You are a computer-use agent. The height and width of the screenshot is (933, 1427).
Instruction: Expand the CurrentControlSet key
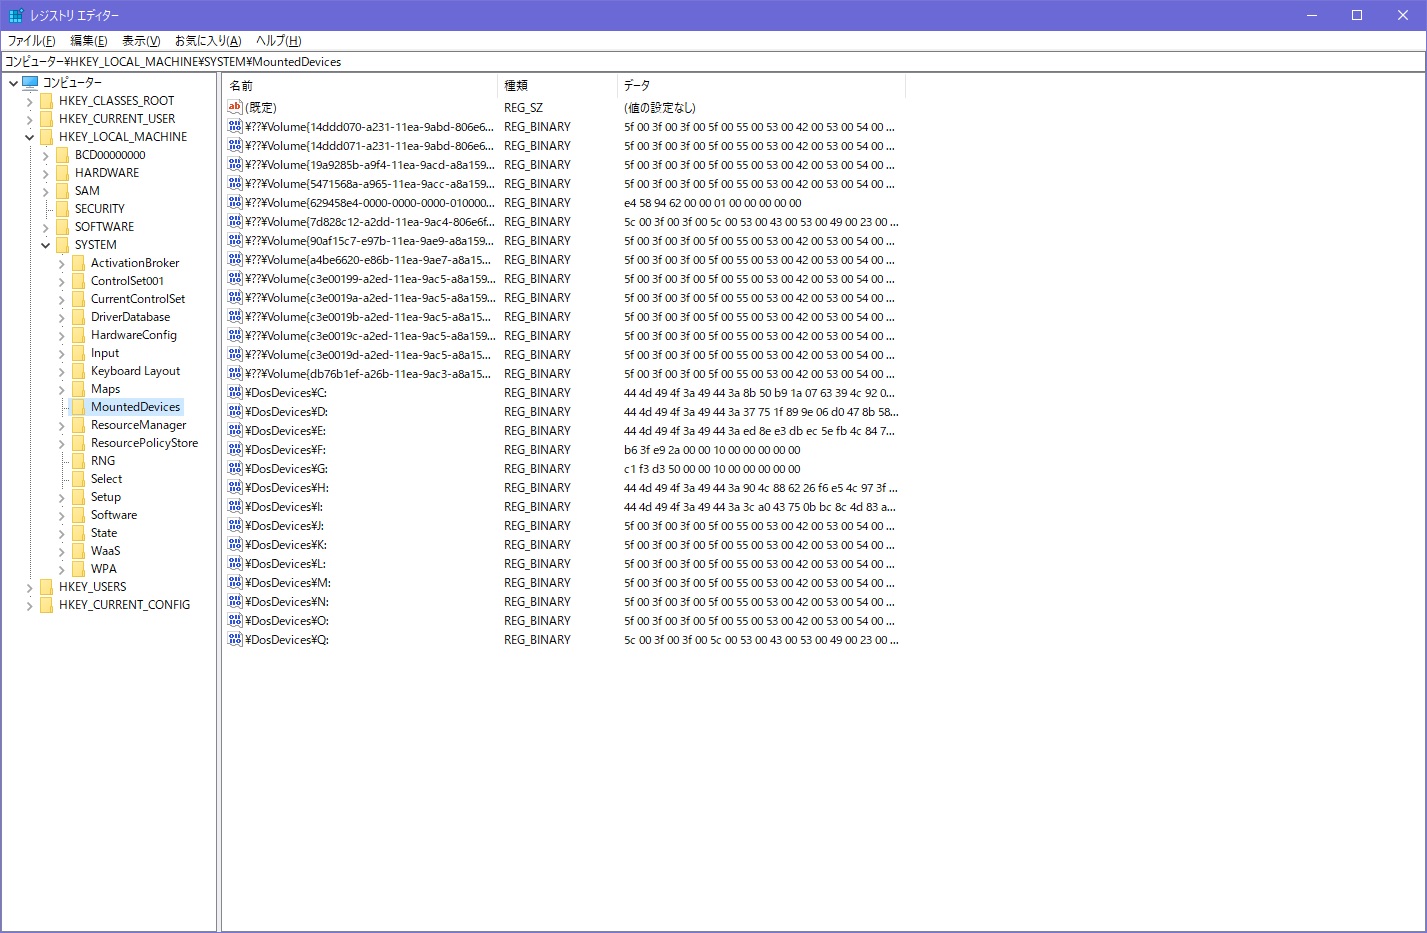[x=61, y=299]
